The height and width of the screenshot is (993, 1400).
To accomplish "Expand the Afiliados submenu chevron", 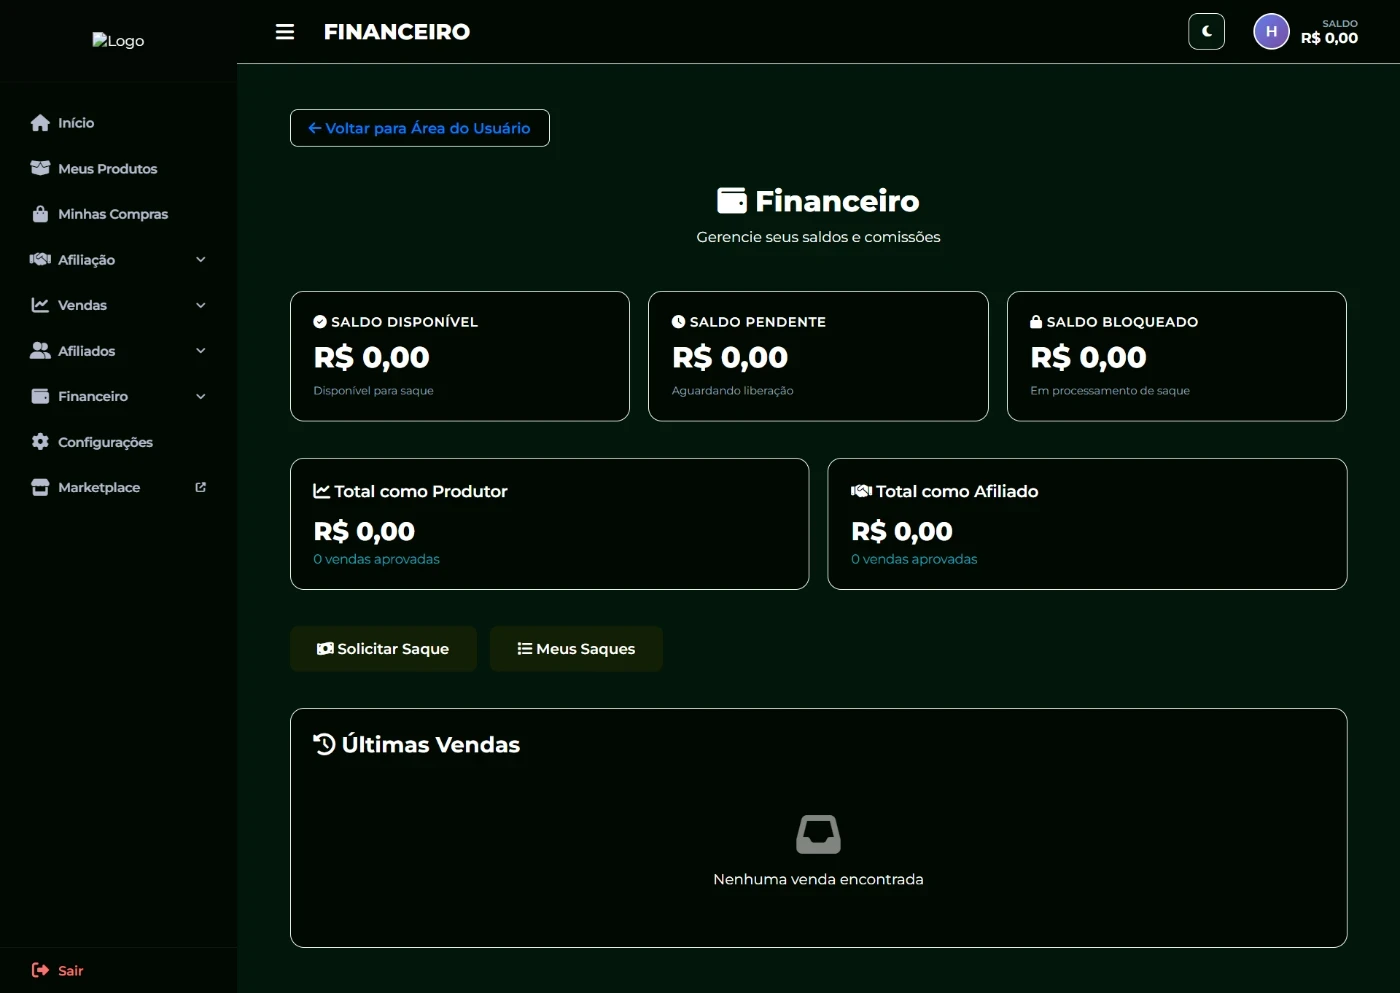I will pyautogui.click(x=201, y=351).
